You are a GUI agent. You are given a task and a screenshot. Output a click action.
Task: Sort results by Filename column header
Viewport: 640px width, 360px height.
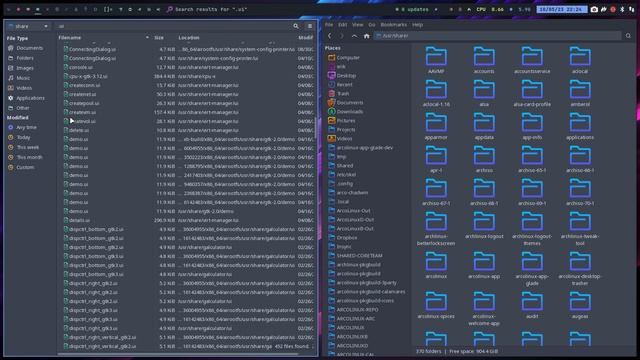coord(104,38)
